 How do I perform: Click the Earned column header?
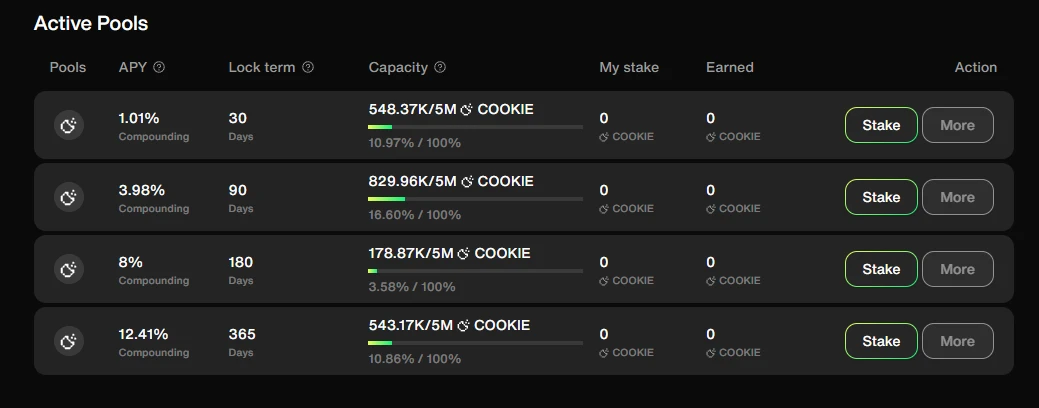[x=729, y=68]
